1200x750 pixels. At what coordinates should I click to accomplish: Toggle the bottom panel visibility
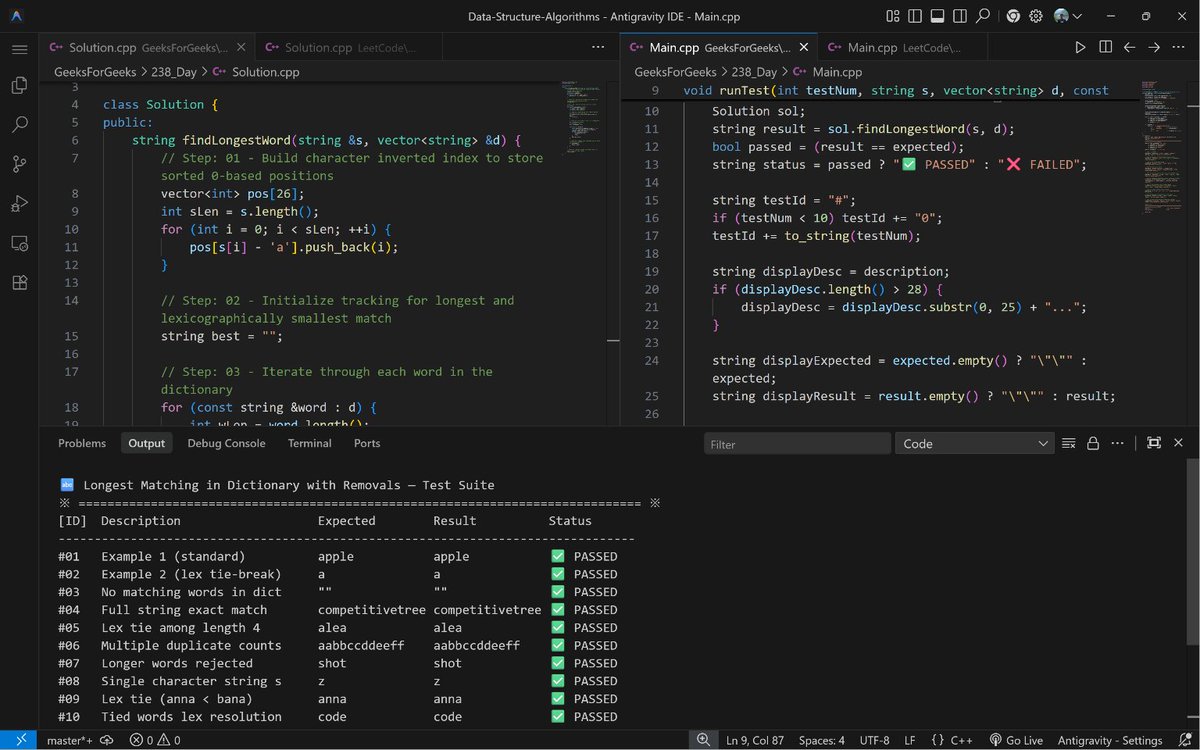coord(937,16)
